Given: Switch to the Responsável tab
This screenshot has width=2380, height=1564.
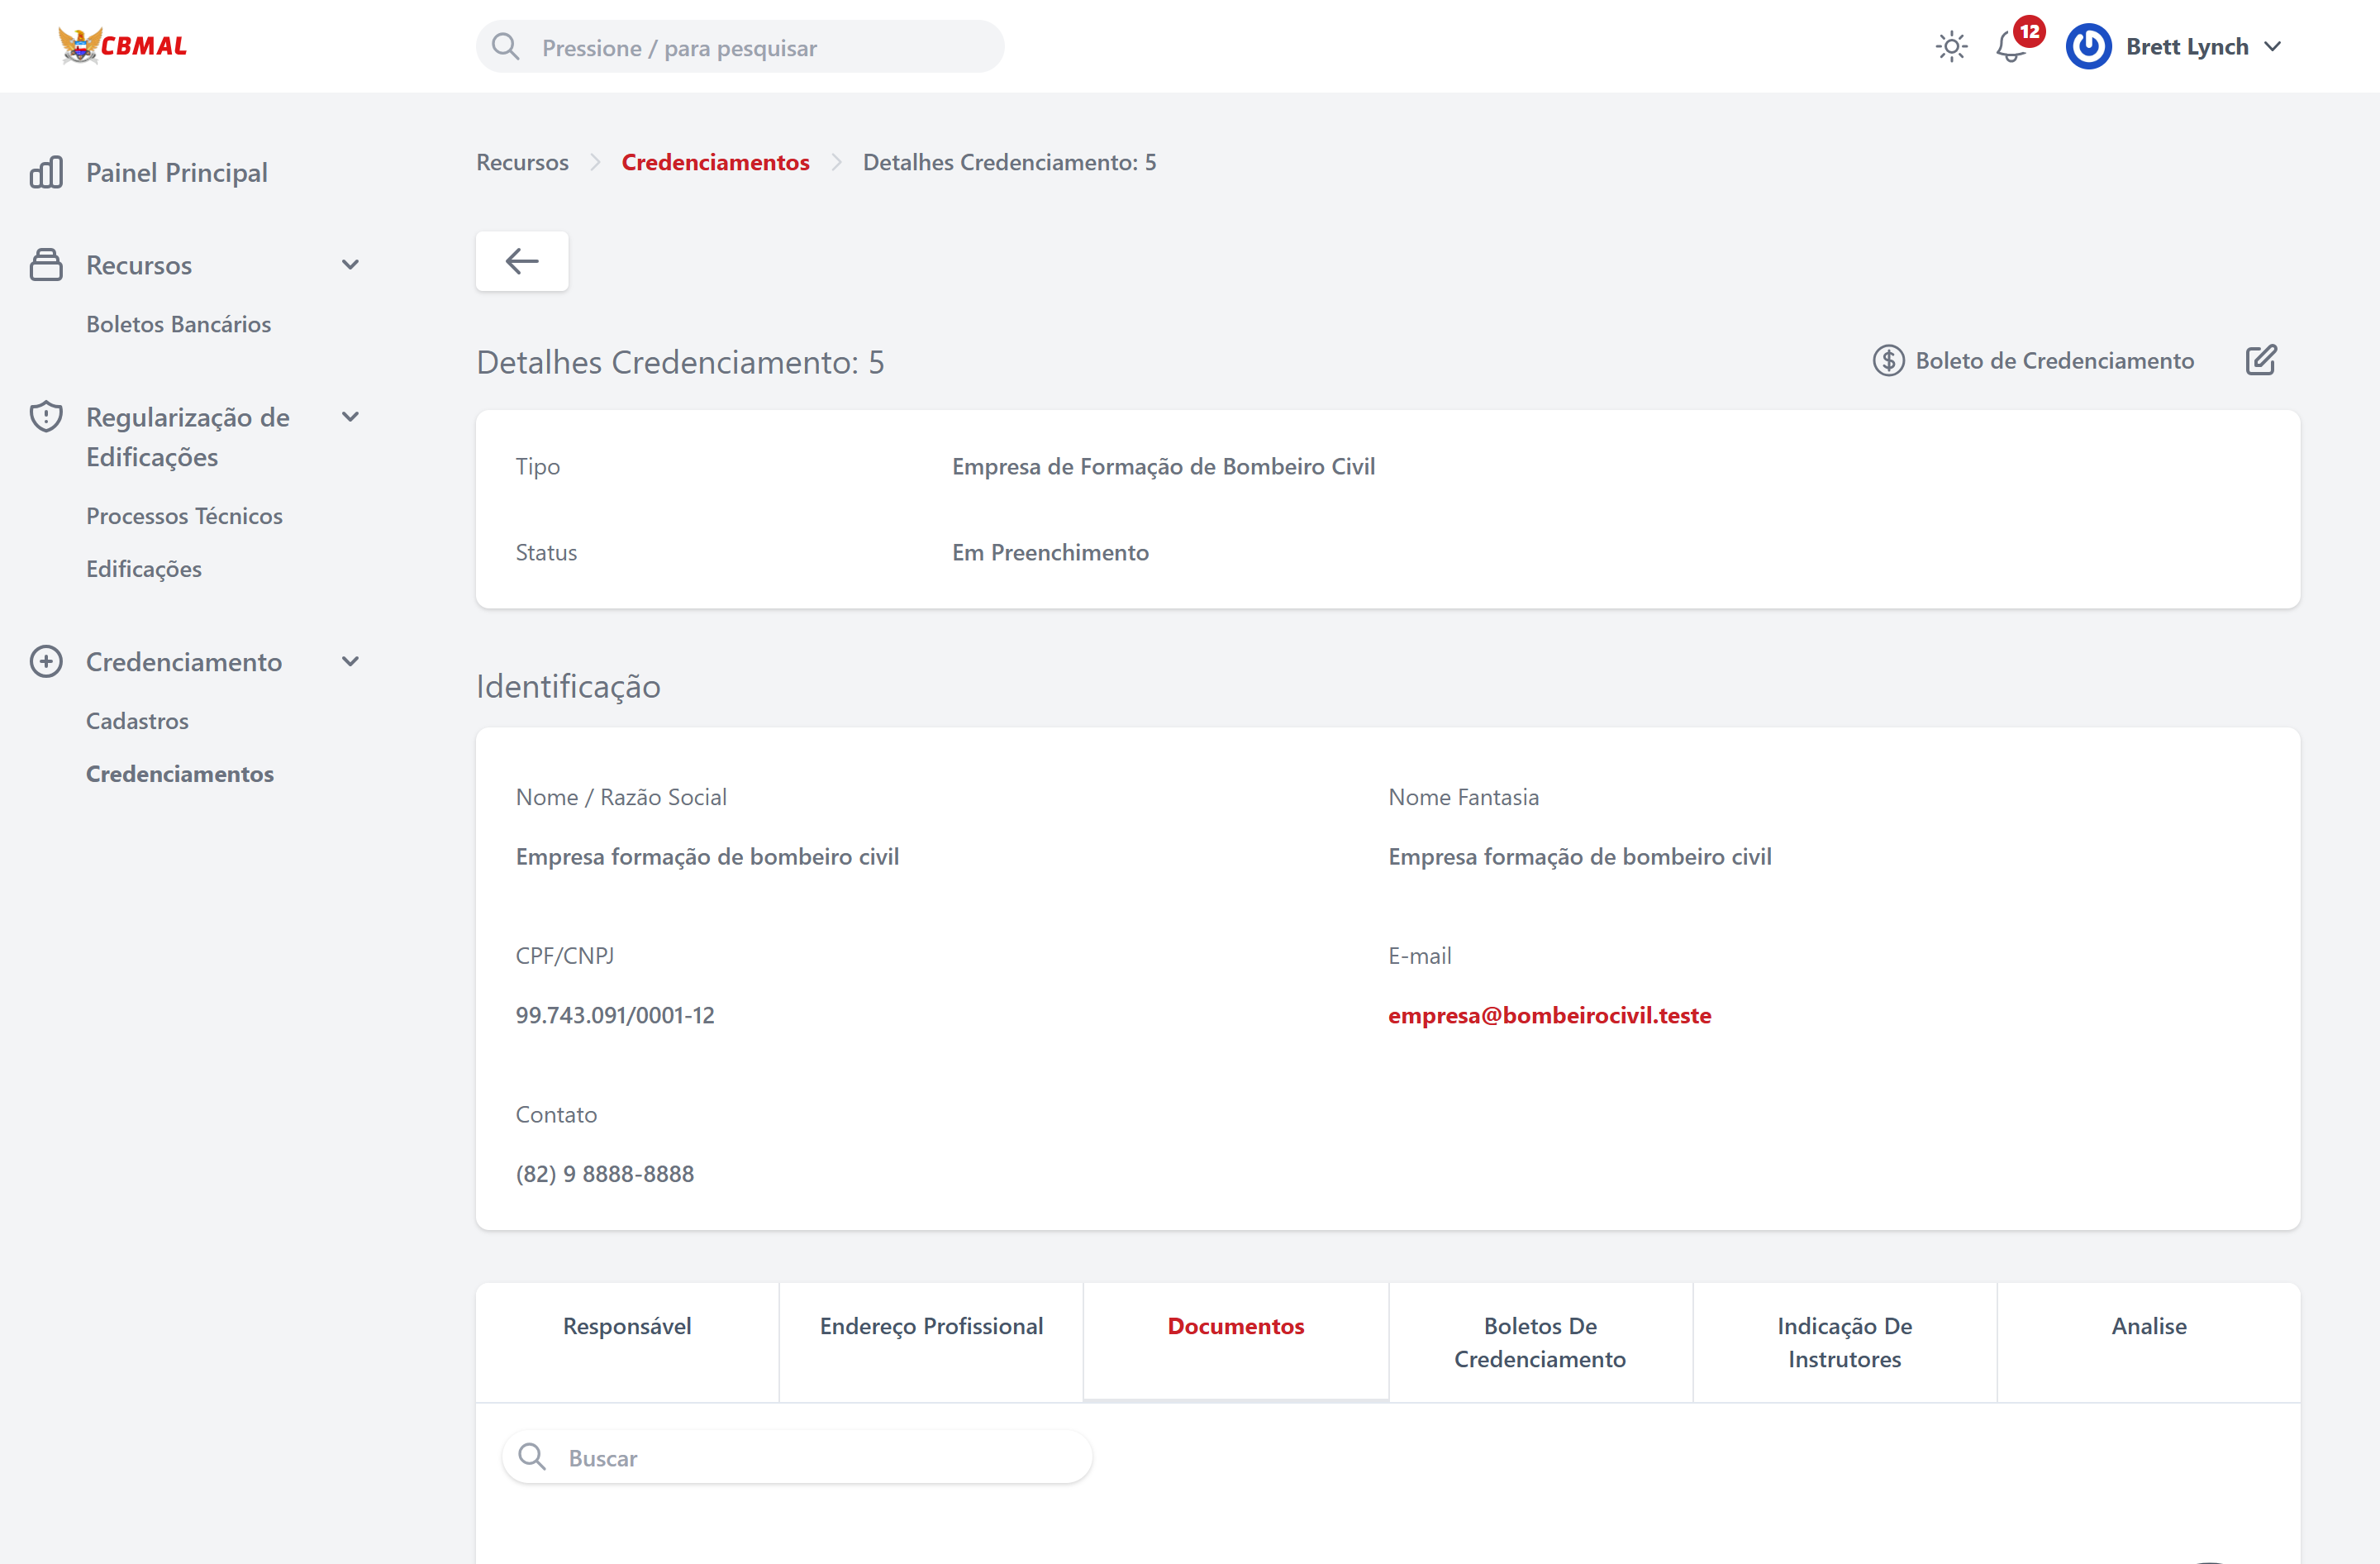Looking at the screenshot, I should [627, 1326].
